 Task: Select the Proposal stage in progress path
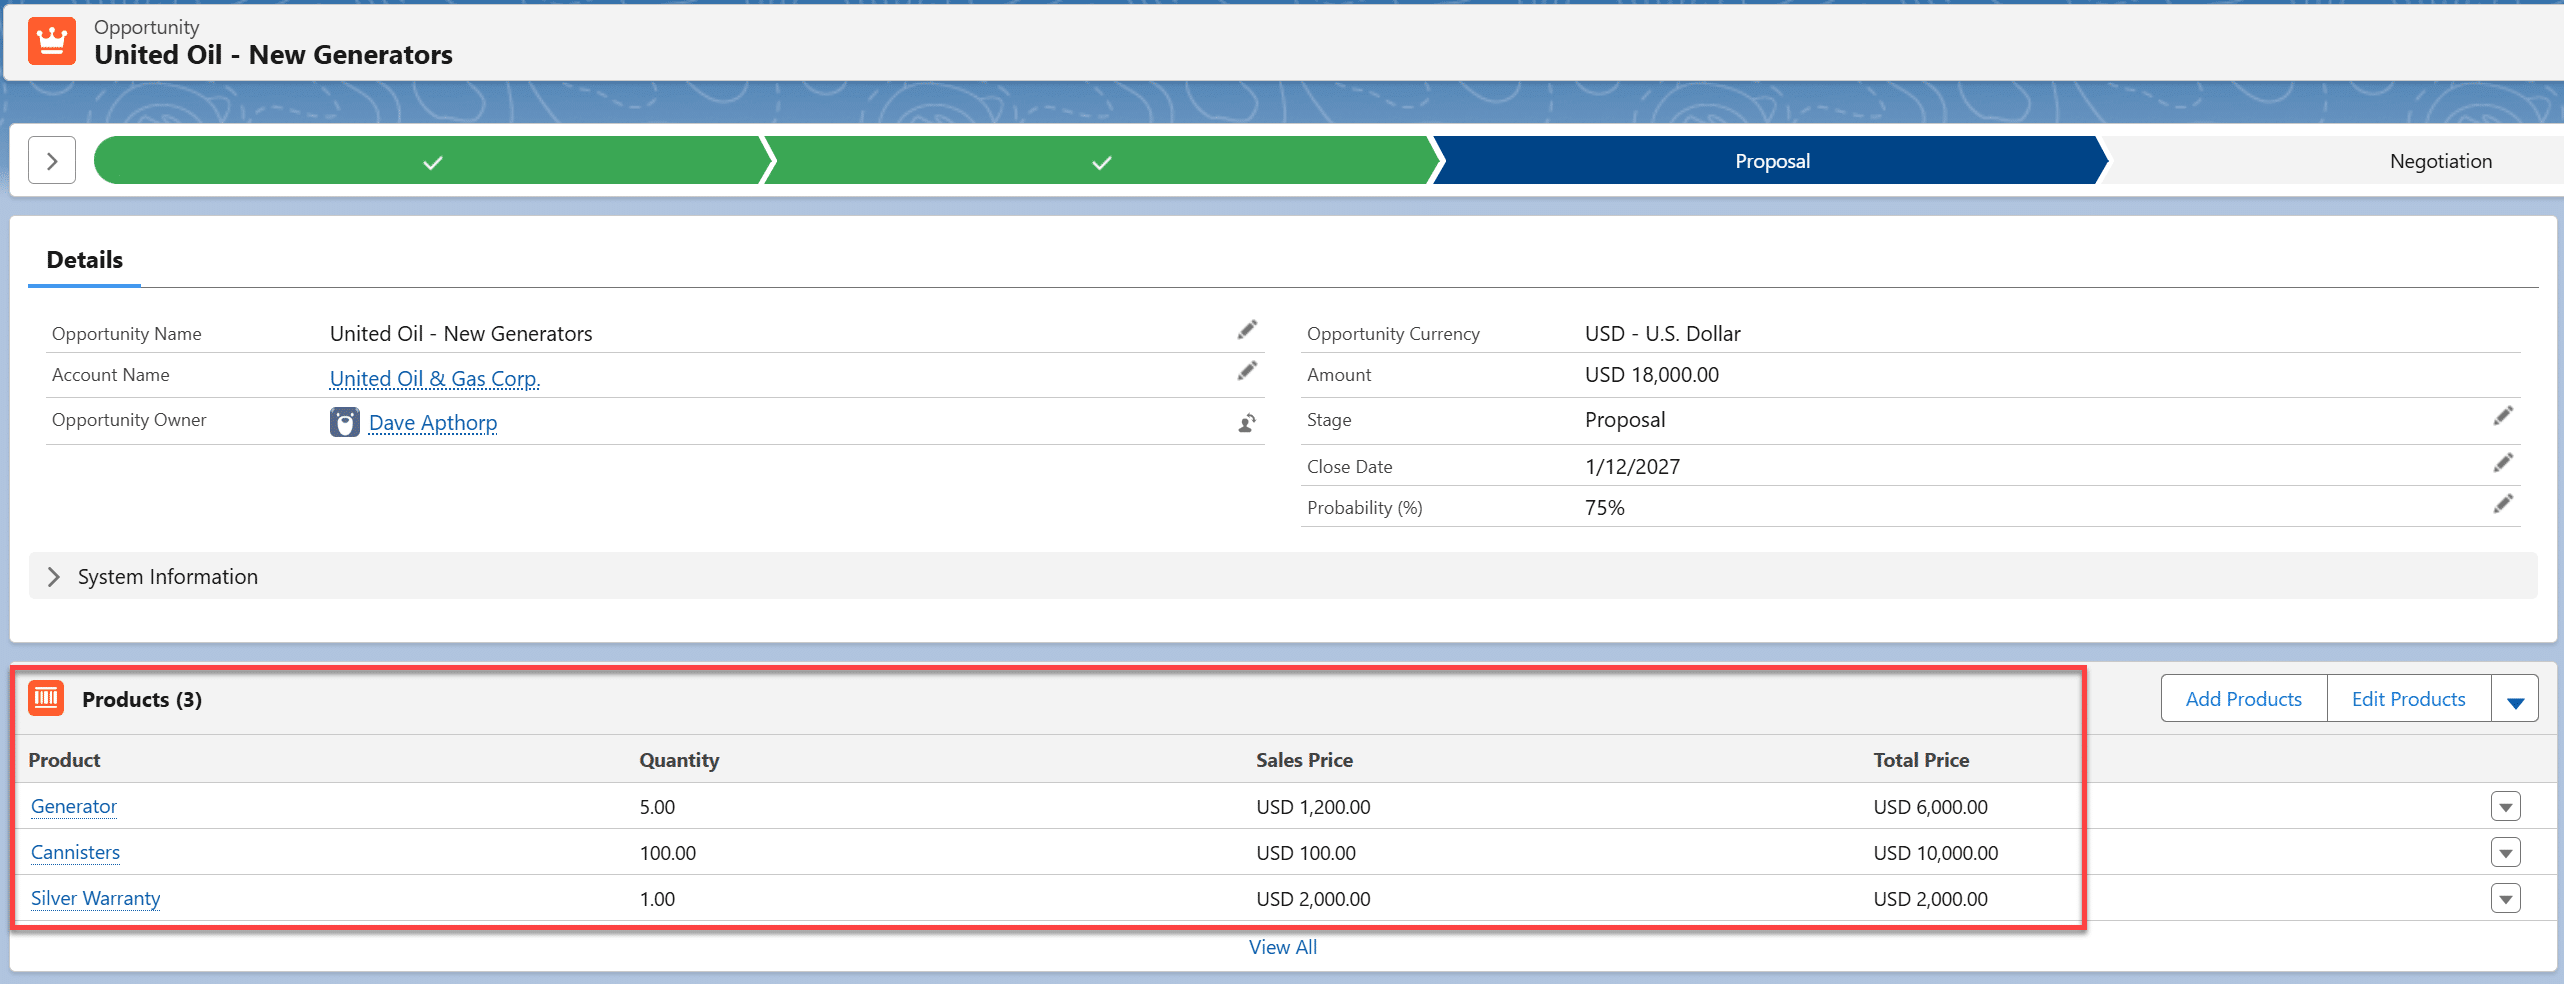point(1771,161)
